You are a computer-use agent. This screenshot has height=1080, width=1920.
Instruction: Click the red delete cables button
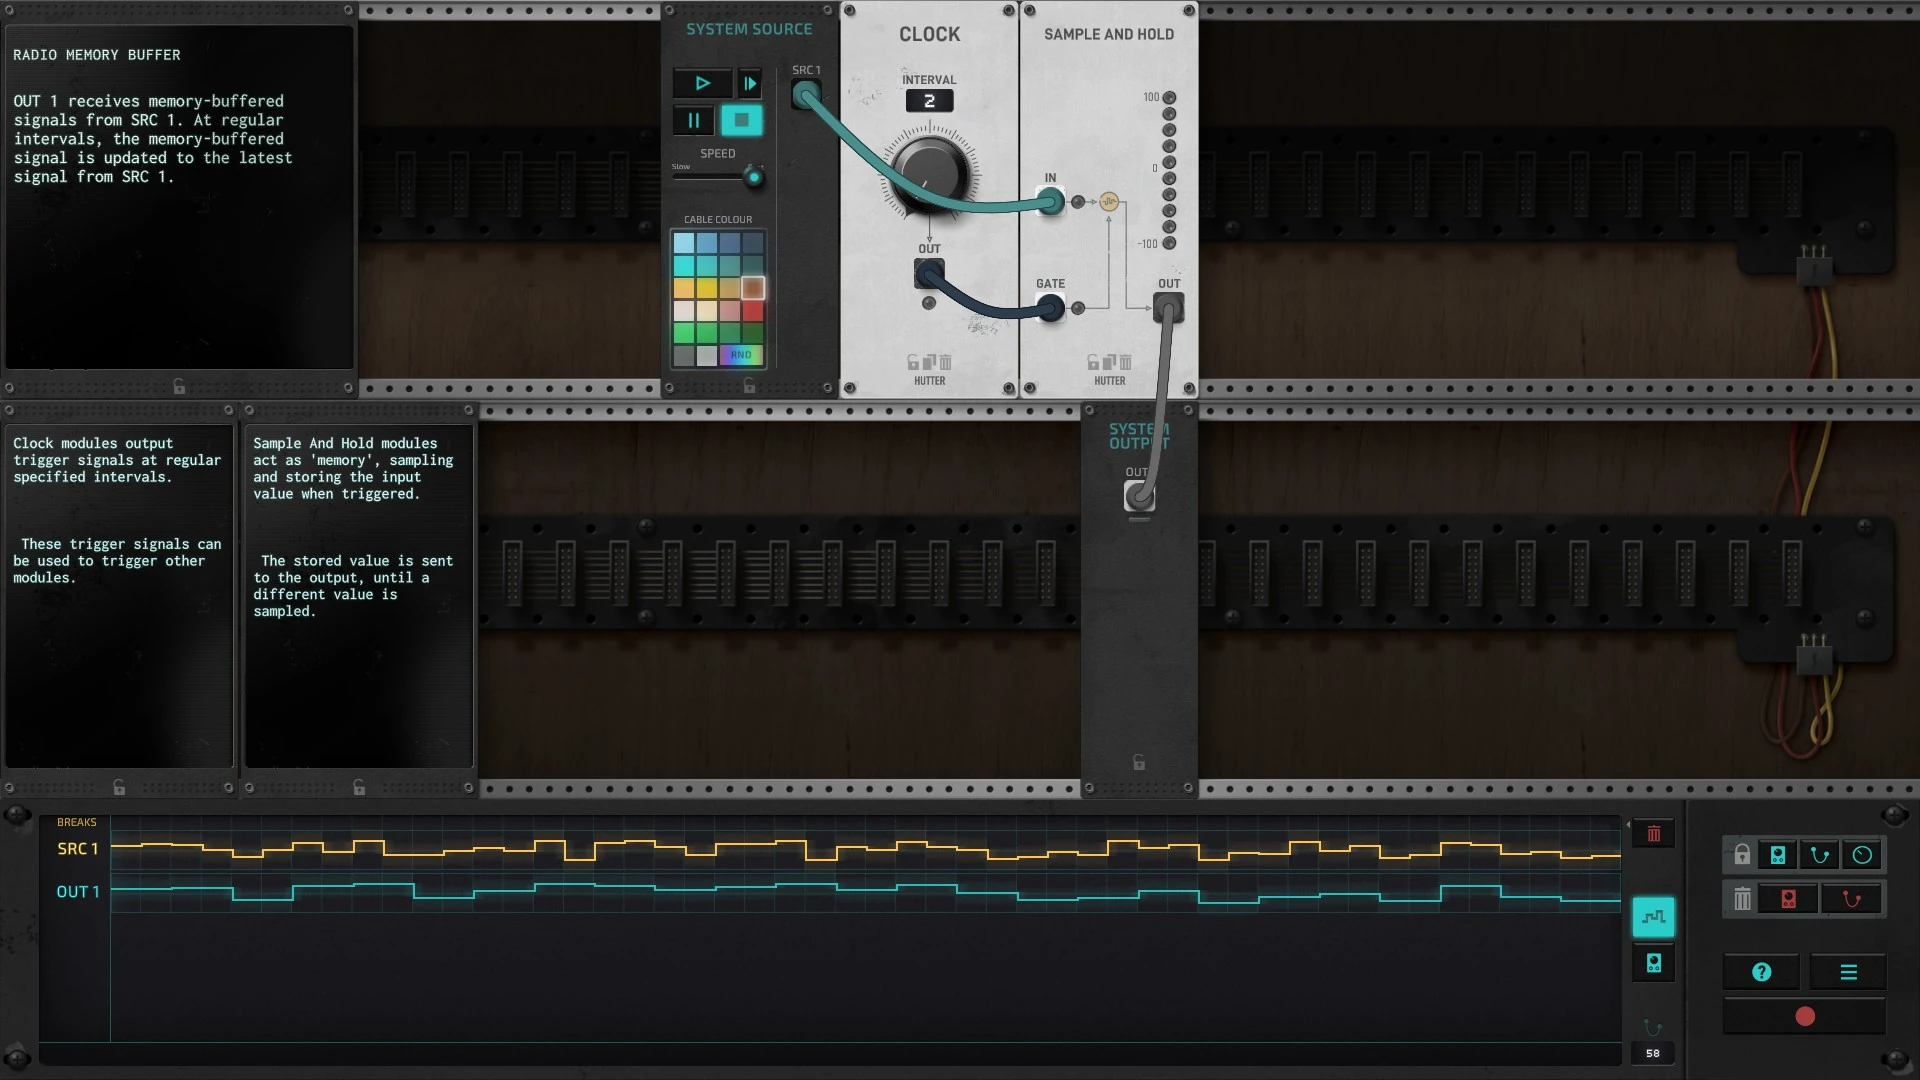[x=1852, y=899]
